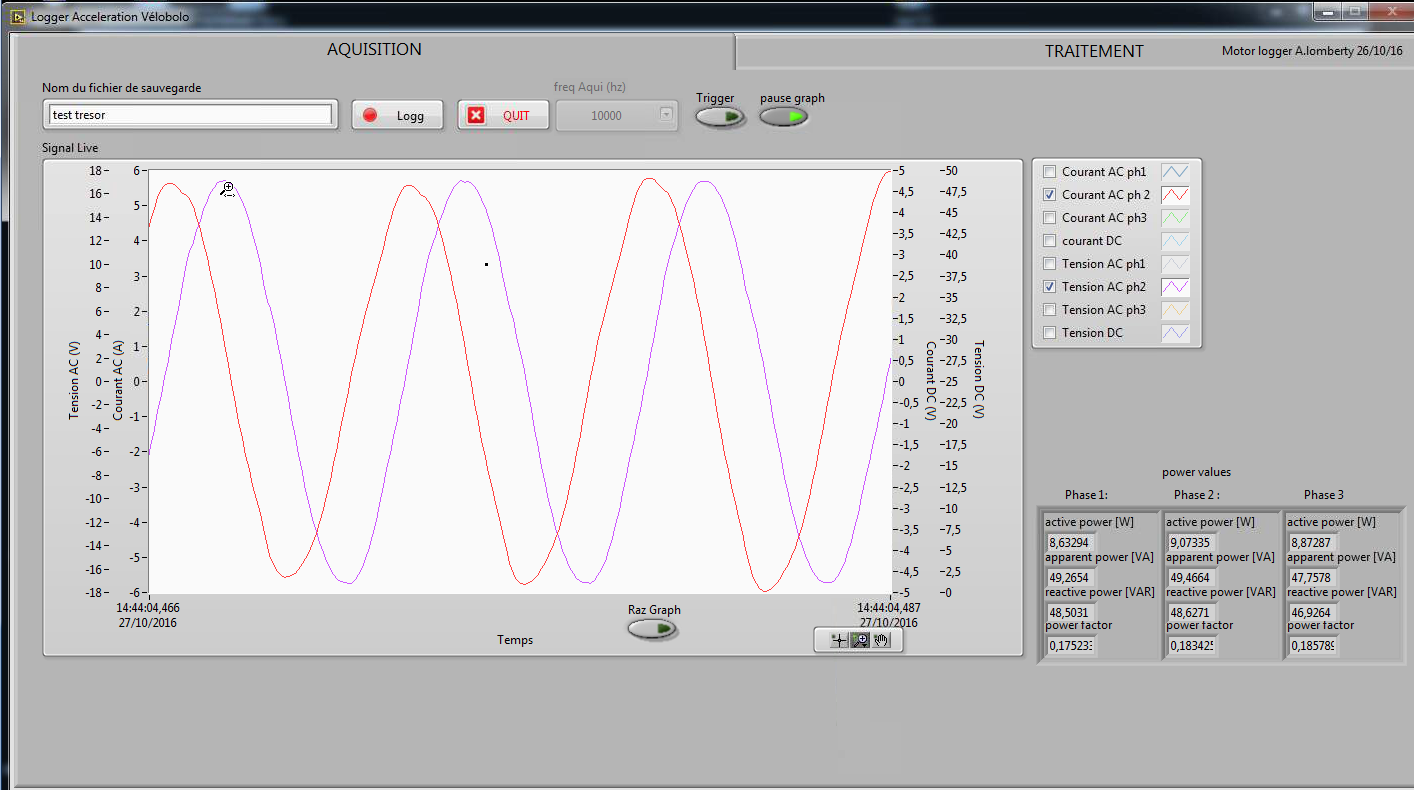1414x790 pixels.
Task: Enable the courant DC checkbox
Action: (x=1049, y=241)
